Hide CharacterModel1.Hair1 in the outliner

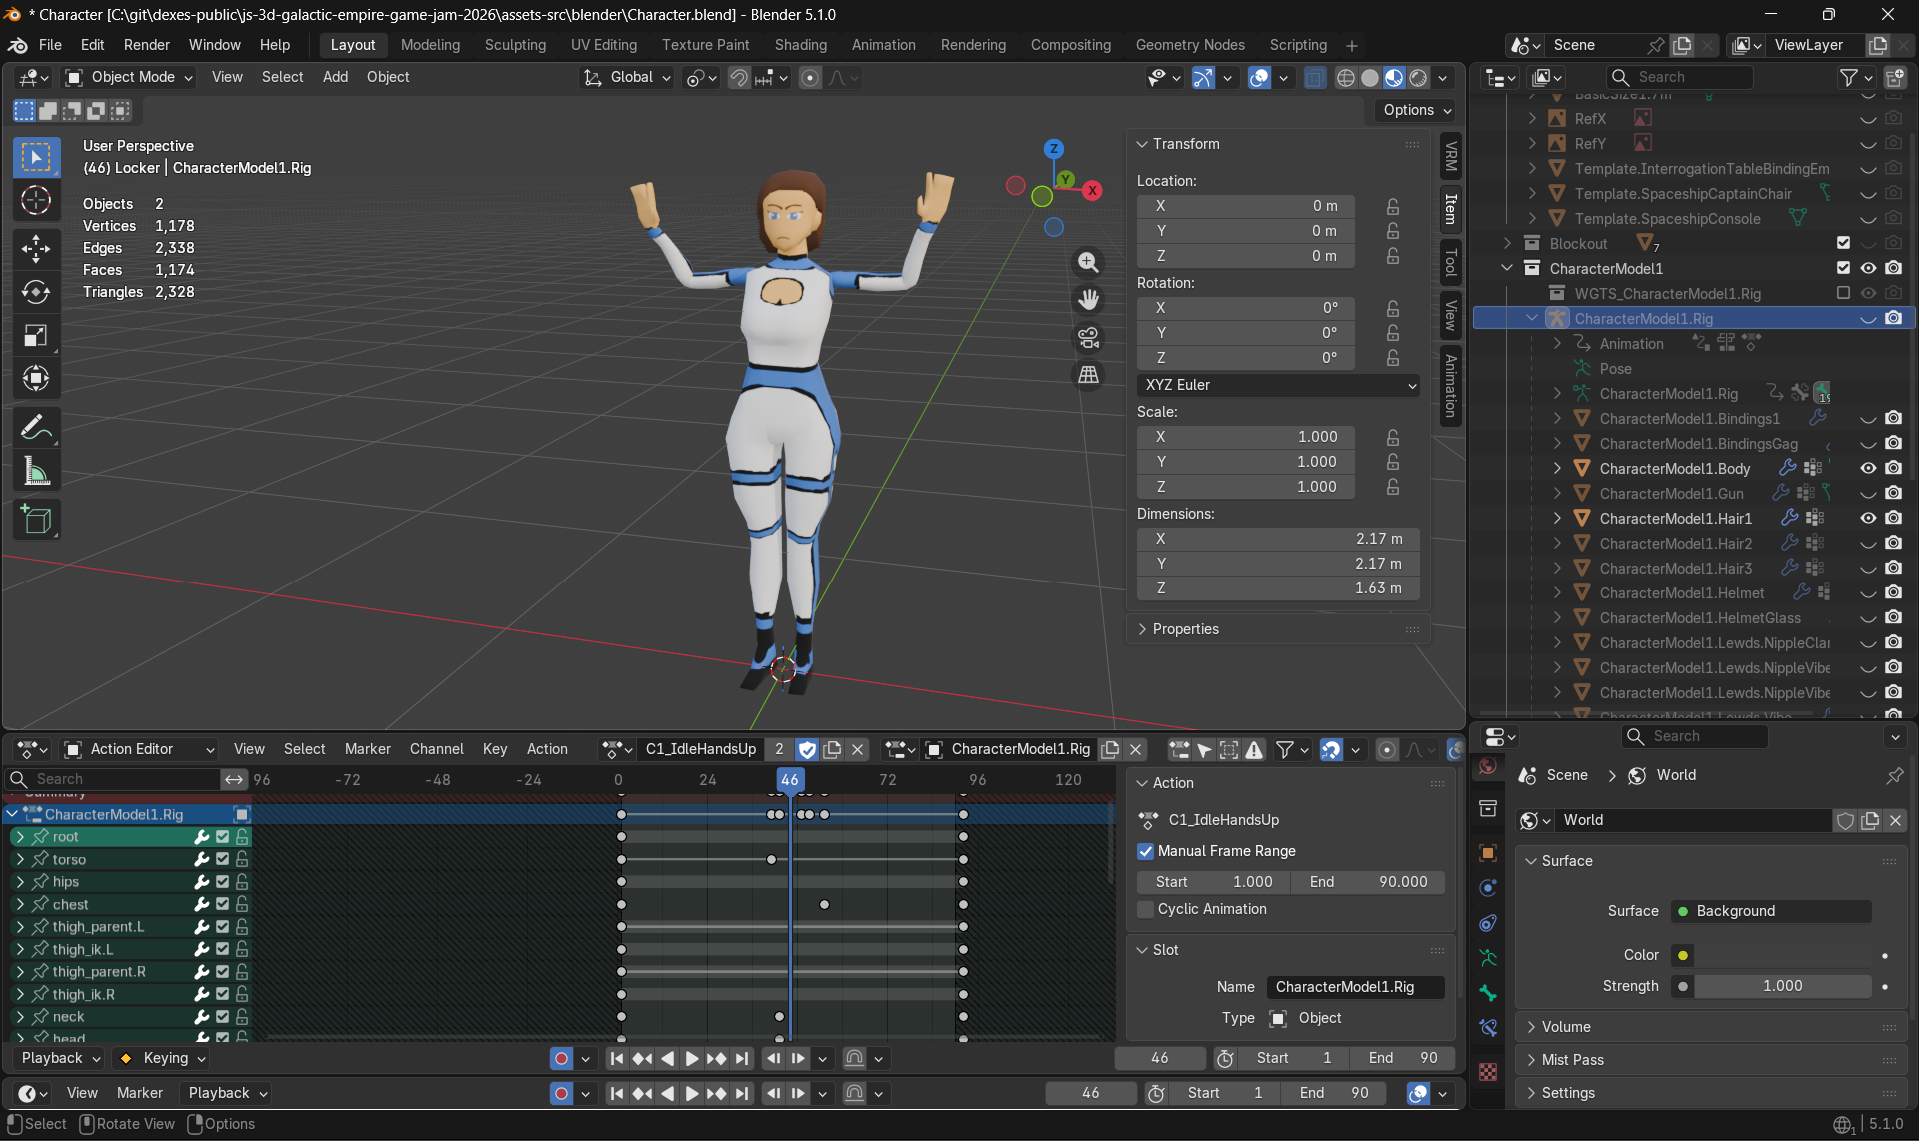pos(1868,518)
